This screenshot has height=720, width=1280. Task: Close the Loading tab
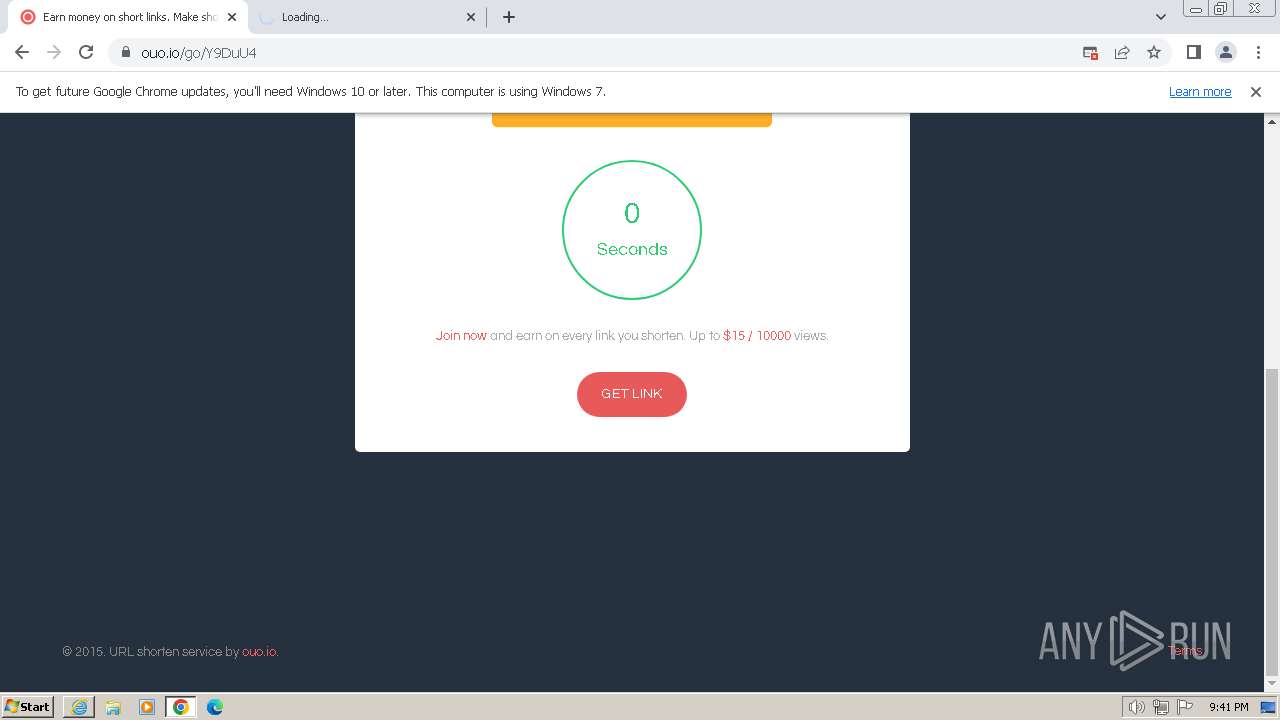(x=471, y=17)
